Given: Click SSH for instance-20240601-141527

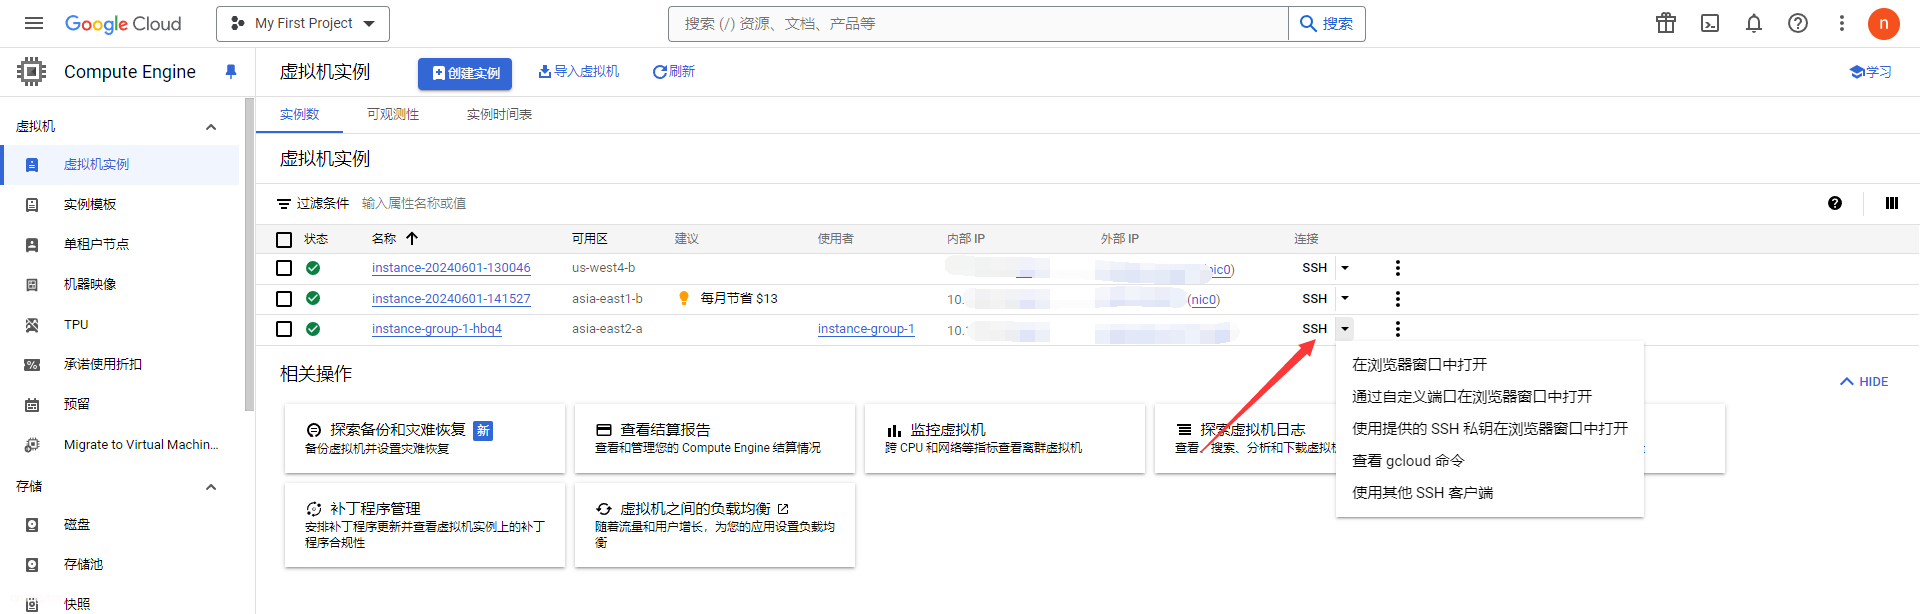Looking at the screenshot, I should (x=1314, y=299).
